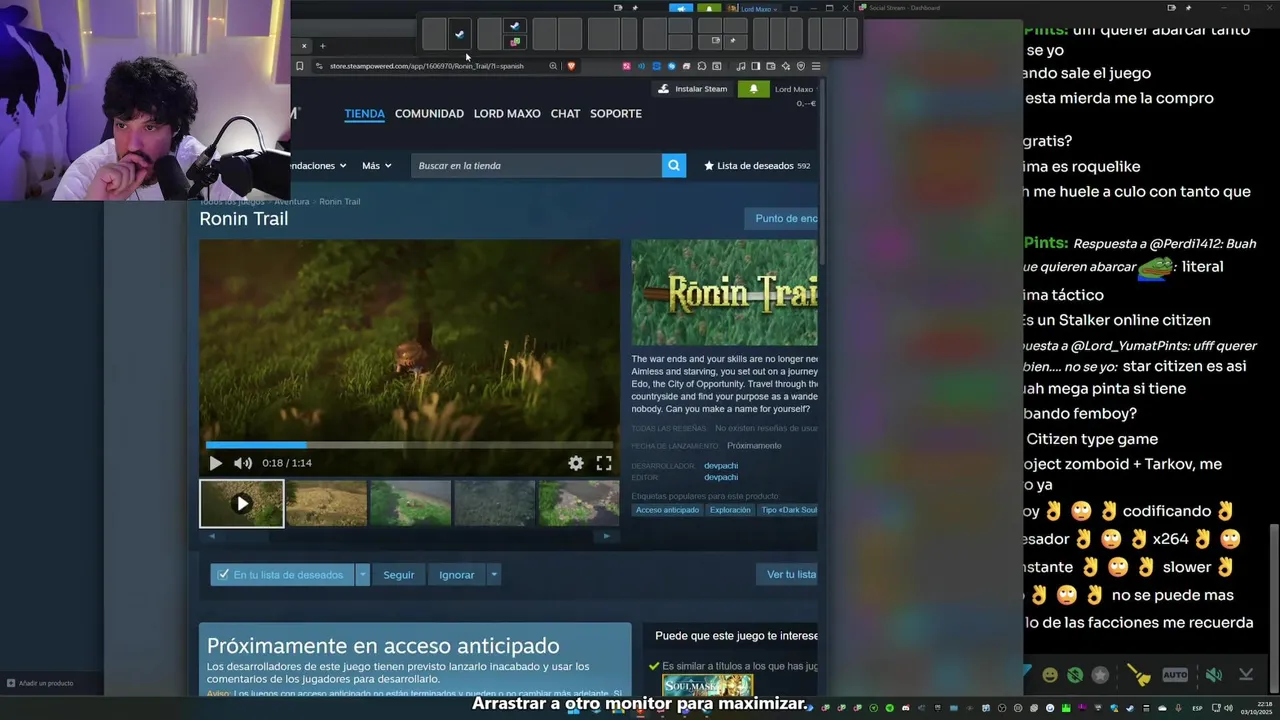This screenshot has height=720, width=1280.
Task: Select the second screenshot thumbnail
Action: tap(326, 503)
